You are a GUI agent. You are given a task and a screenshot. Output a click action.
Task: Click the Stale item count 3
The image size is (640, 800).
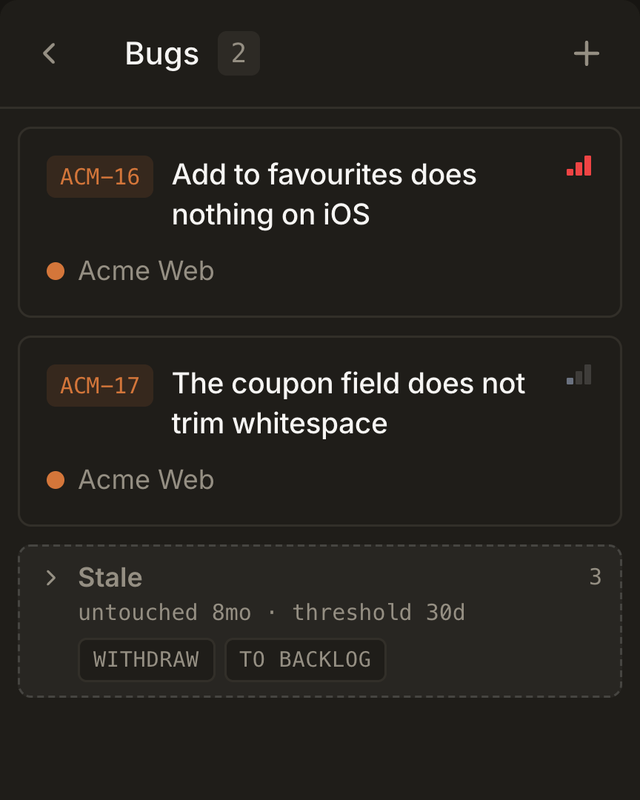click(595, 577)
